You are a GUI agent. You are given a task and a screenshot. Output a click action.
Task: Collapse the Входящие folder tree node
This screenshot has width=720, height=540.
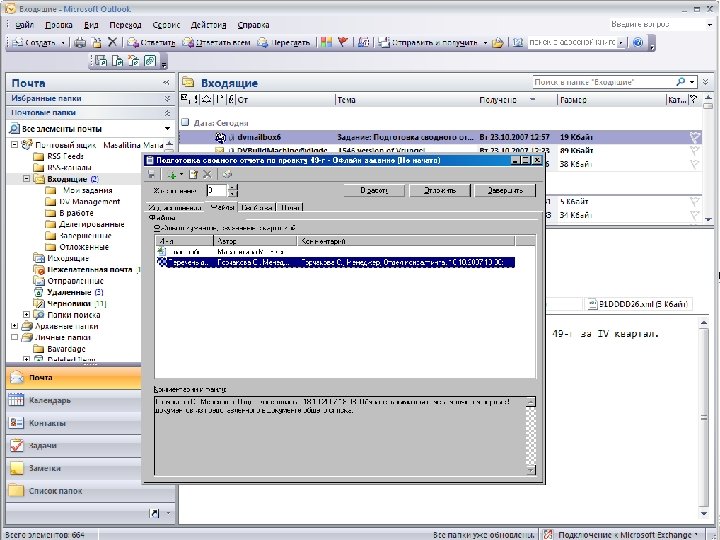(x=26, y=179)
